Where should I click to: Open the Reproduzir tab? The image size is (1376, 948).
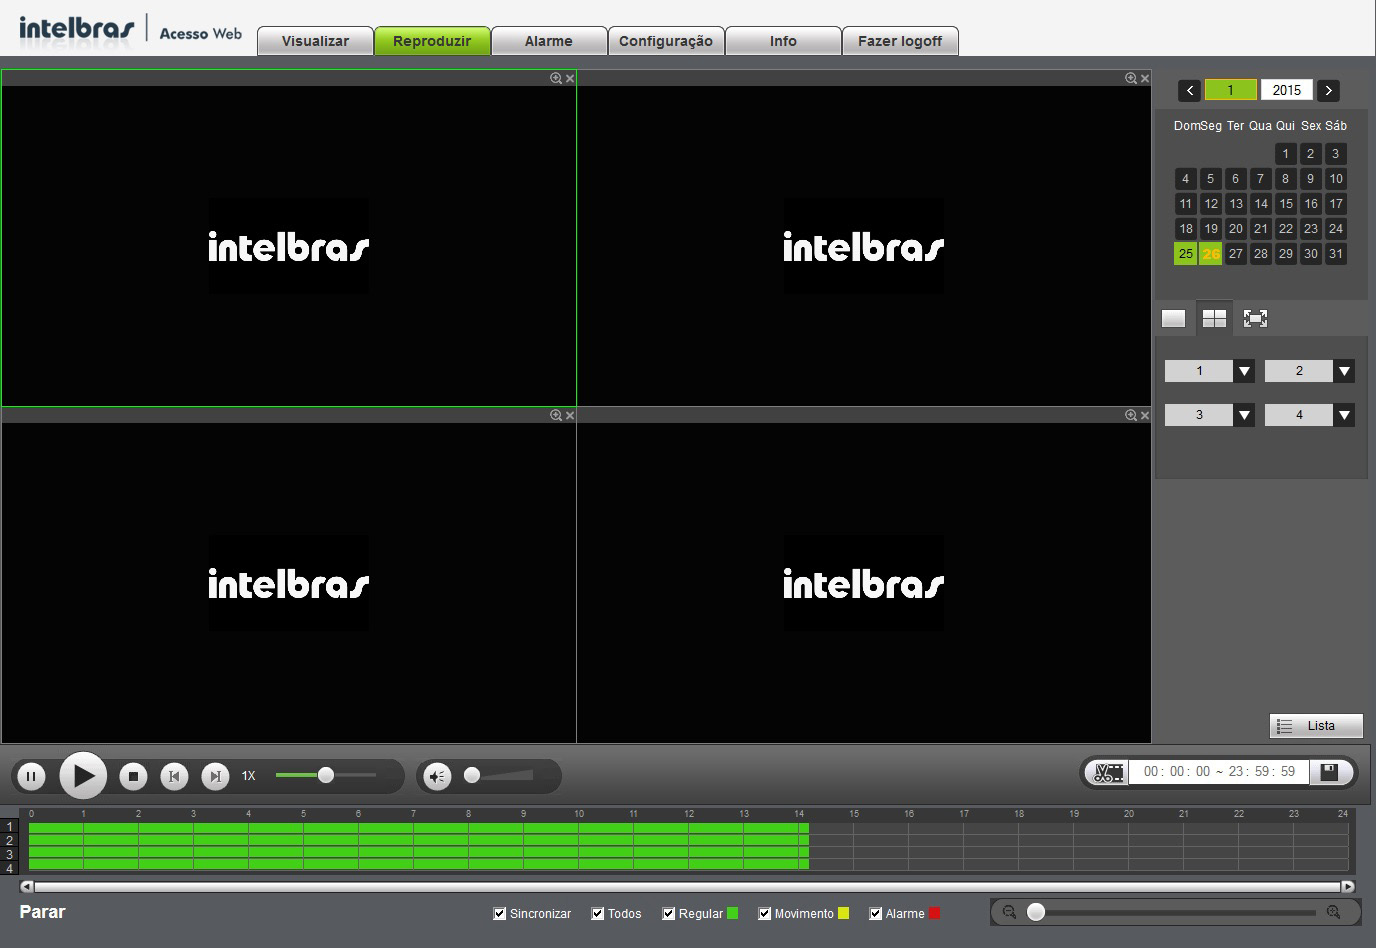432,41
